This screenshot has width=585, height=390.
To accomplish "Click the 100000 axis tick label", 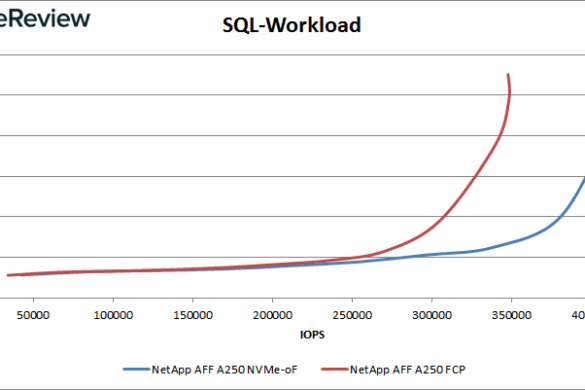I will (x=113, y=315).
